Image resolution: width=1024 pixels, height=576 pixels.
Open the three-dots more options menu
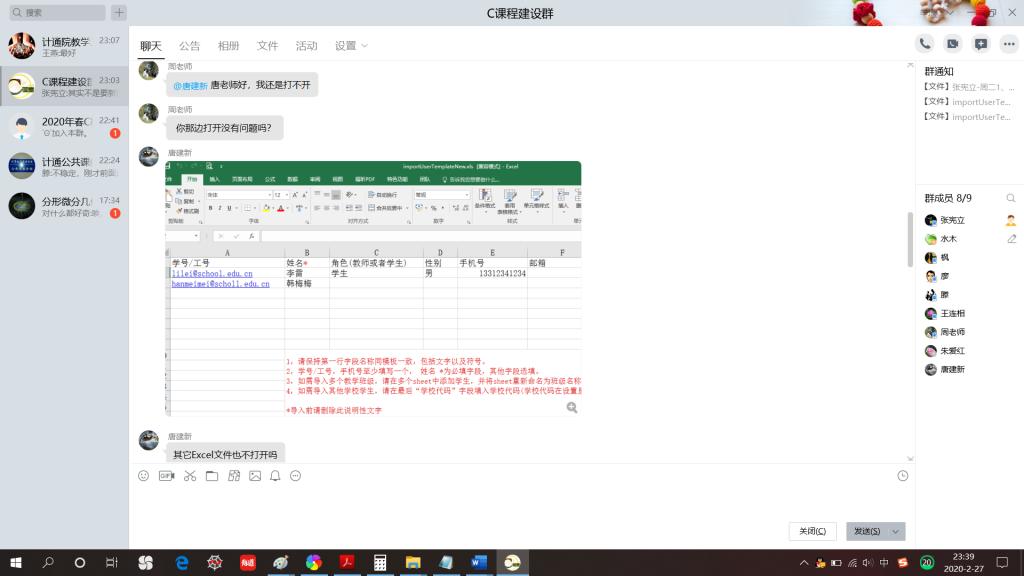click(295, 476)
